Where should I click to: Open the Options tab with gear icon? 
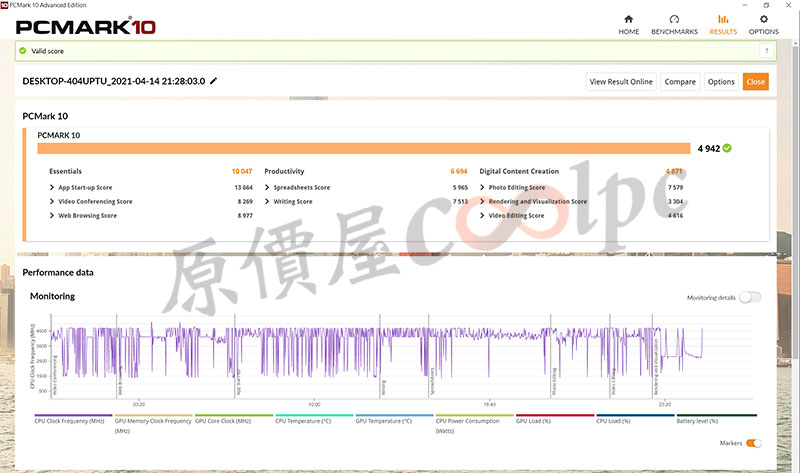click(x=763, y=24)
